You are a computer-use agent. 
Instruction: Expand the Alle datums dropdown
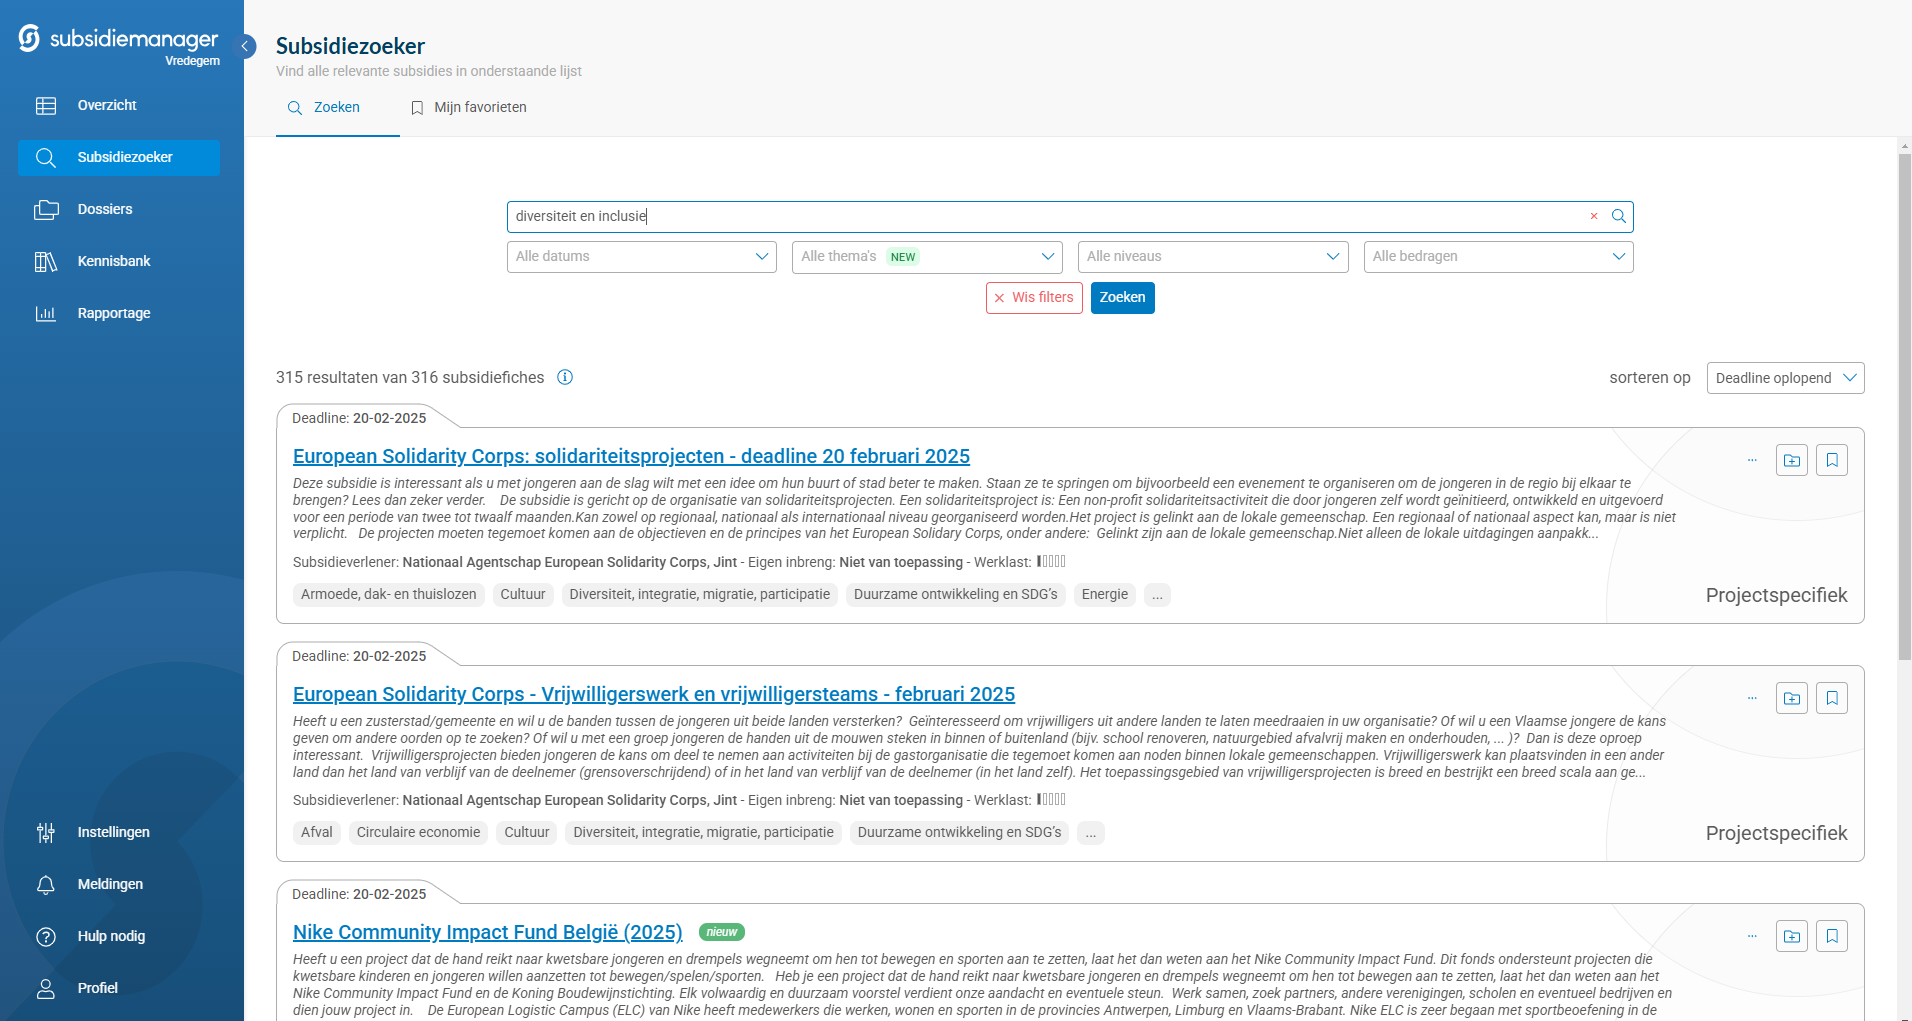(641, 257)
